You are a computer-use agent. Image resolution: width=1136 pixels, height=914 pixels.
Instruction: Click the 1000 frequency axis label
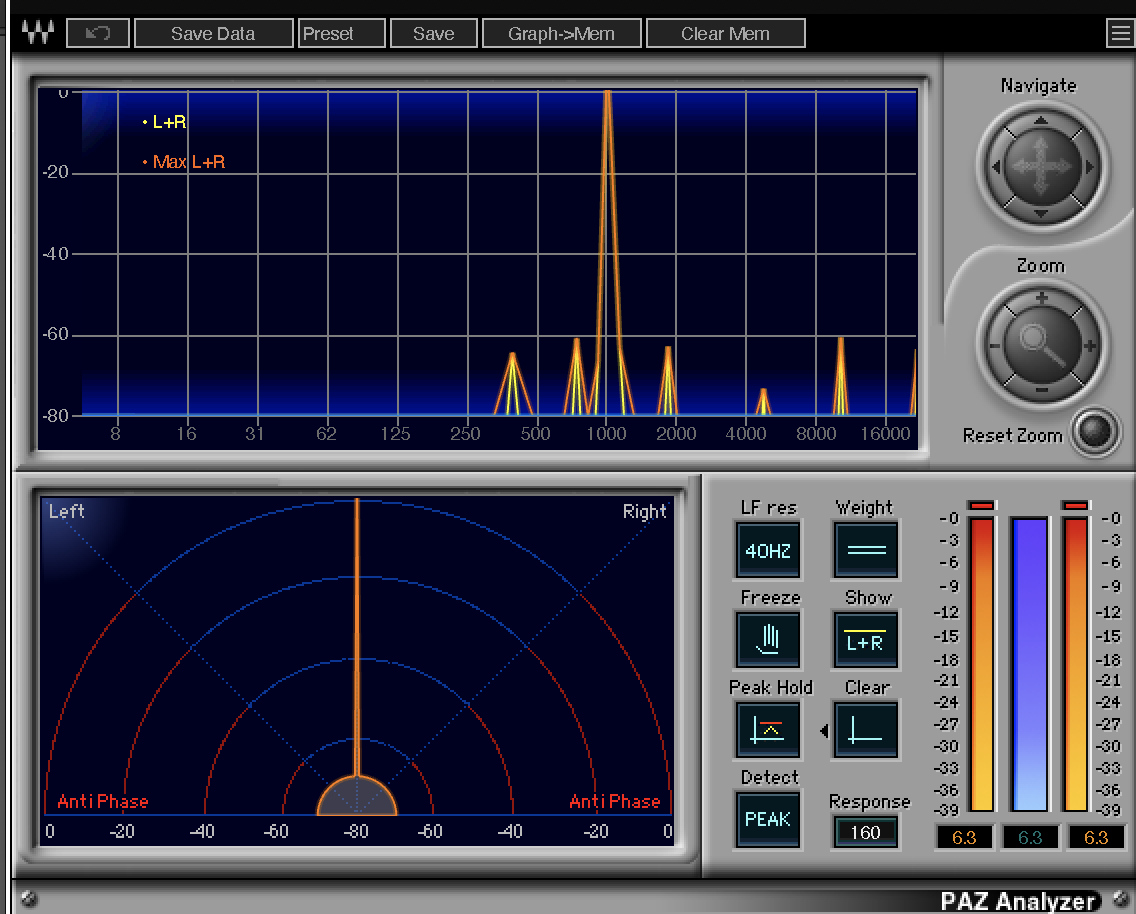(x=606, y=433)
